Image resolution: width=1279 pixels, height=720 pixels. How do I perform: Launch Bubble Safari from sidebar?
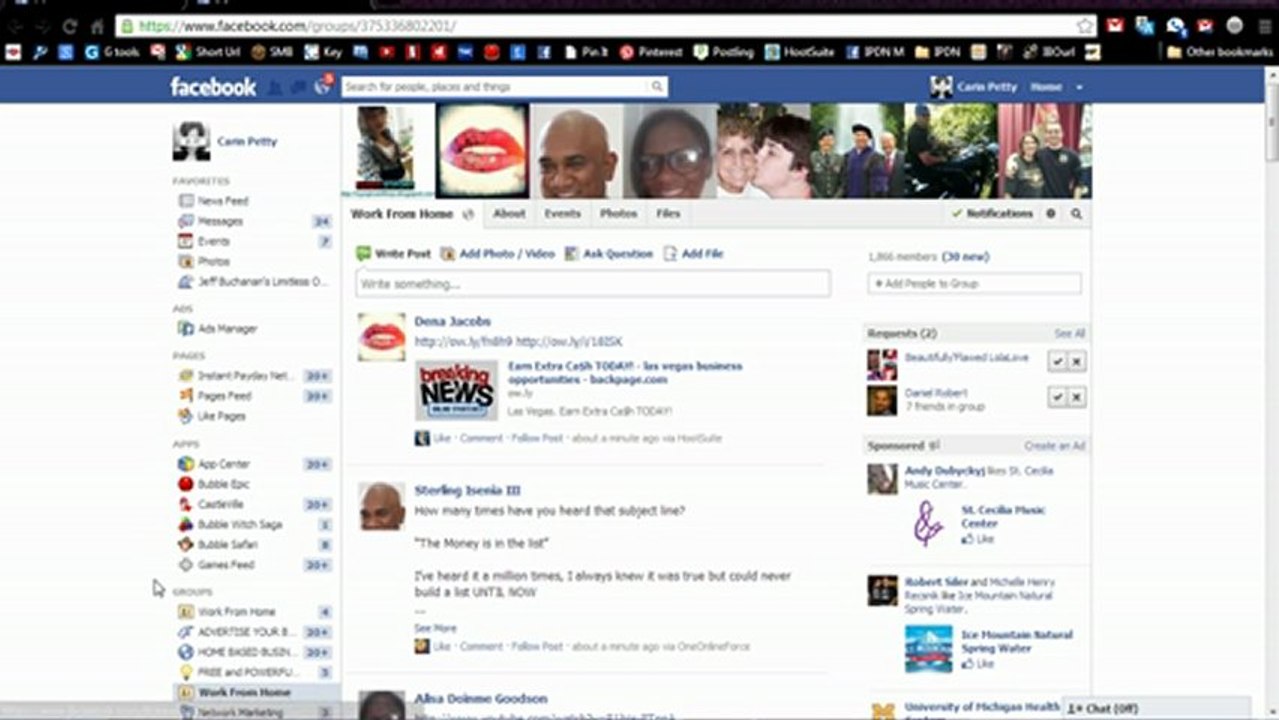coord(227,544)
